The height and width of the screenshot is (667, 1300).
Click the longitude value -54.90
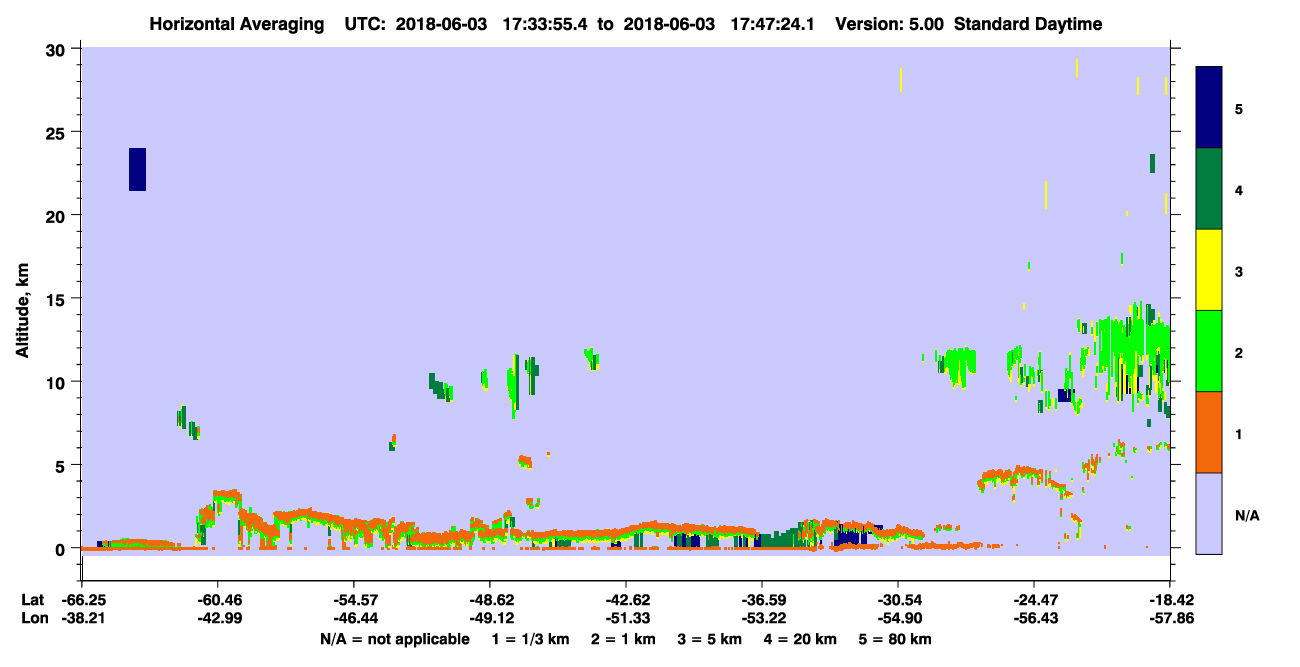click(x=898, y=619)
